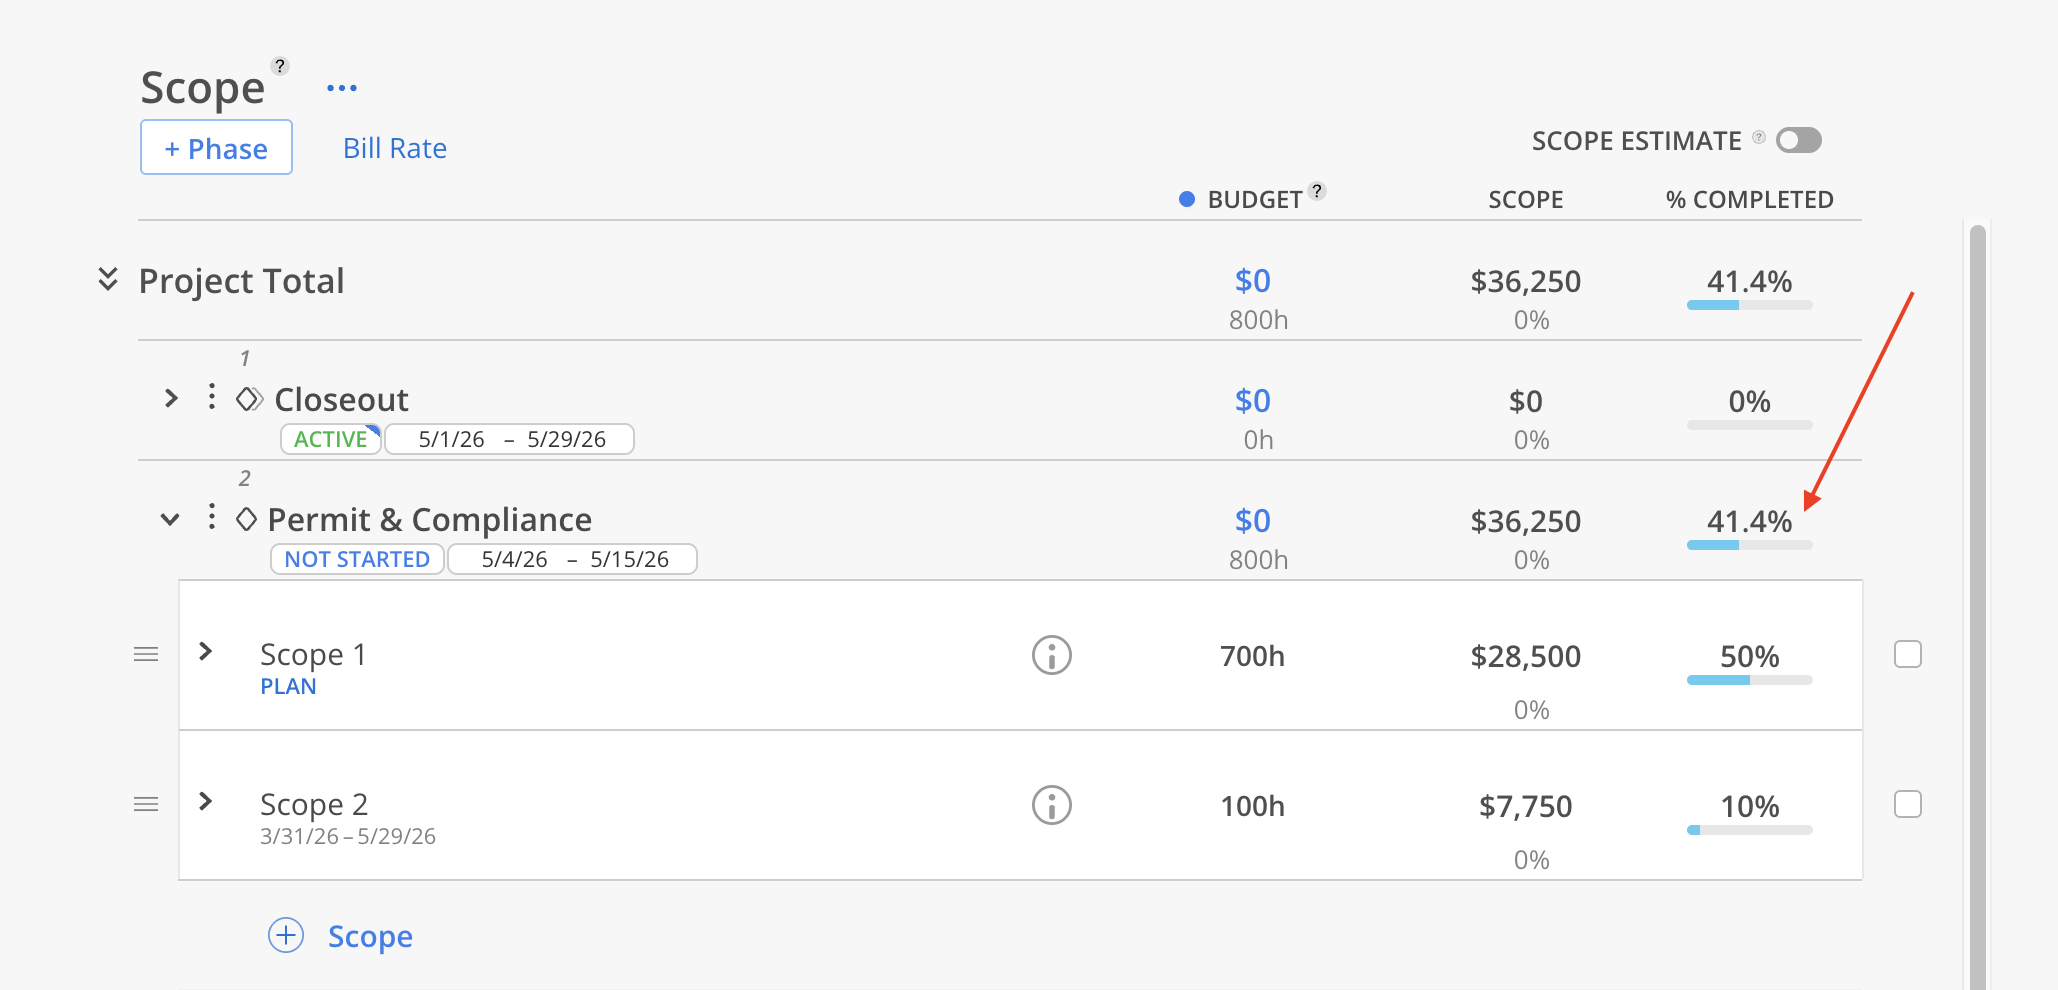Click the Scope 2 drag handle
Screen dimensions: 2058x990
[x=146, y=805]
